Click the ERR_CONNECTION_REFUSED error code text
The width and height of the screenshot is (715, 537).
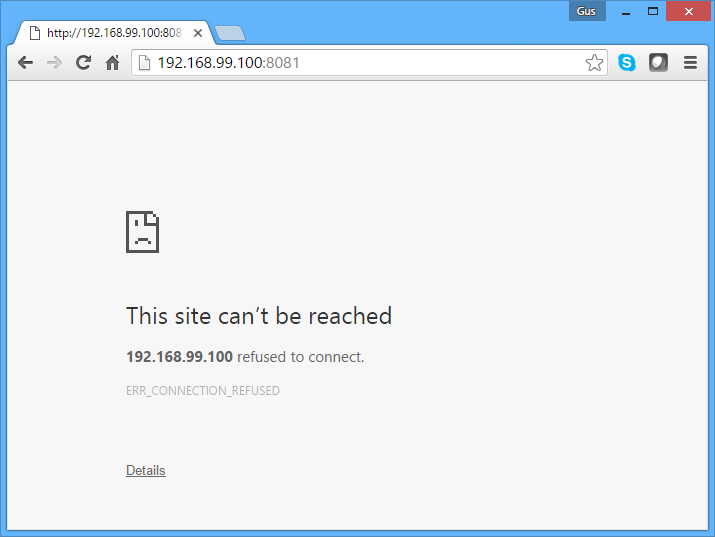(203, 391)
